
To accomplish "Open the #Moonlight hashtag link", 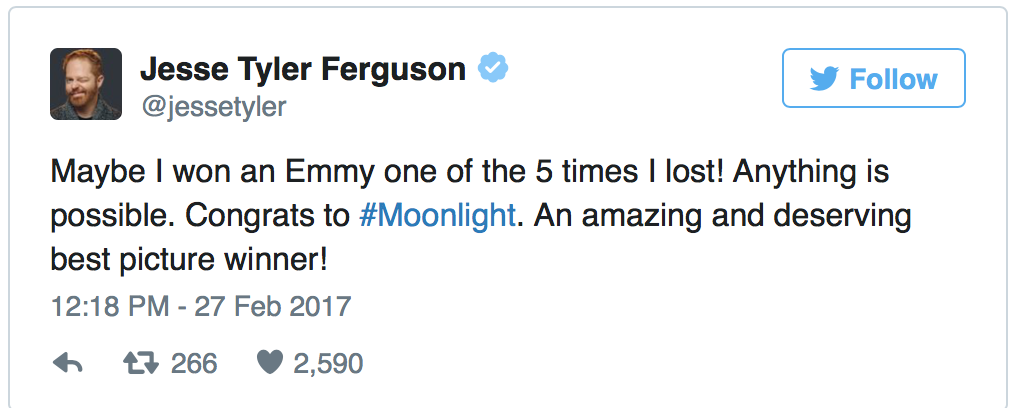I will (438, 217).
